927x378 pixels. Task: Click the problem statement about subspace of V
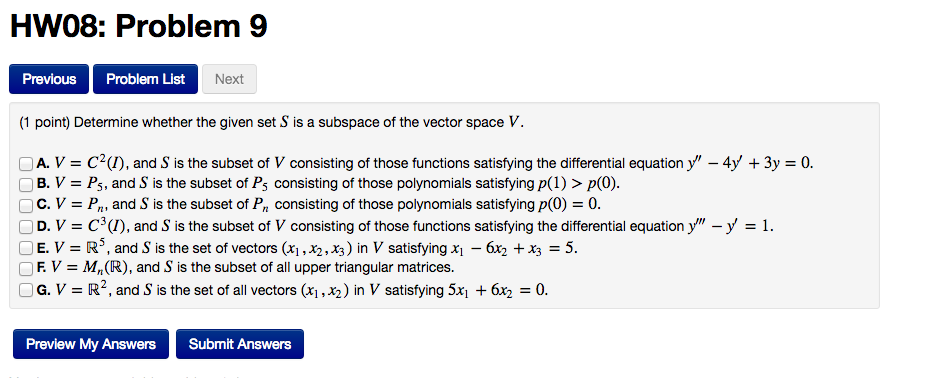(272, 123)
